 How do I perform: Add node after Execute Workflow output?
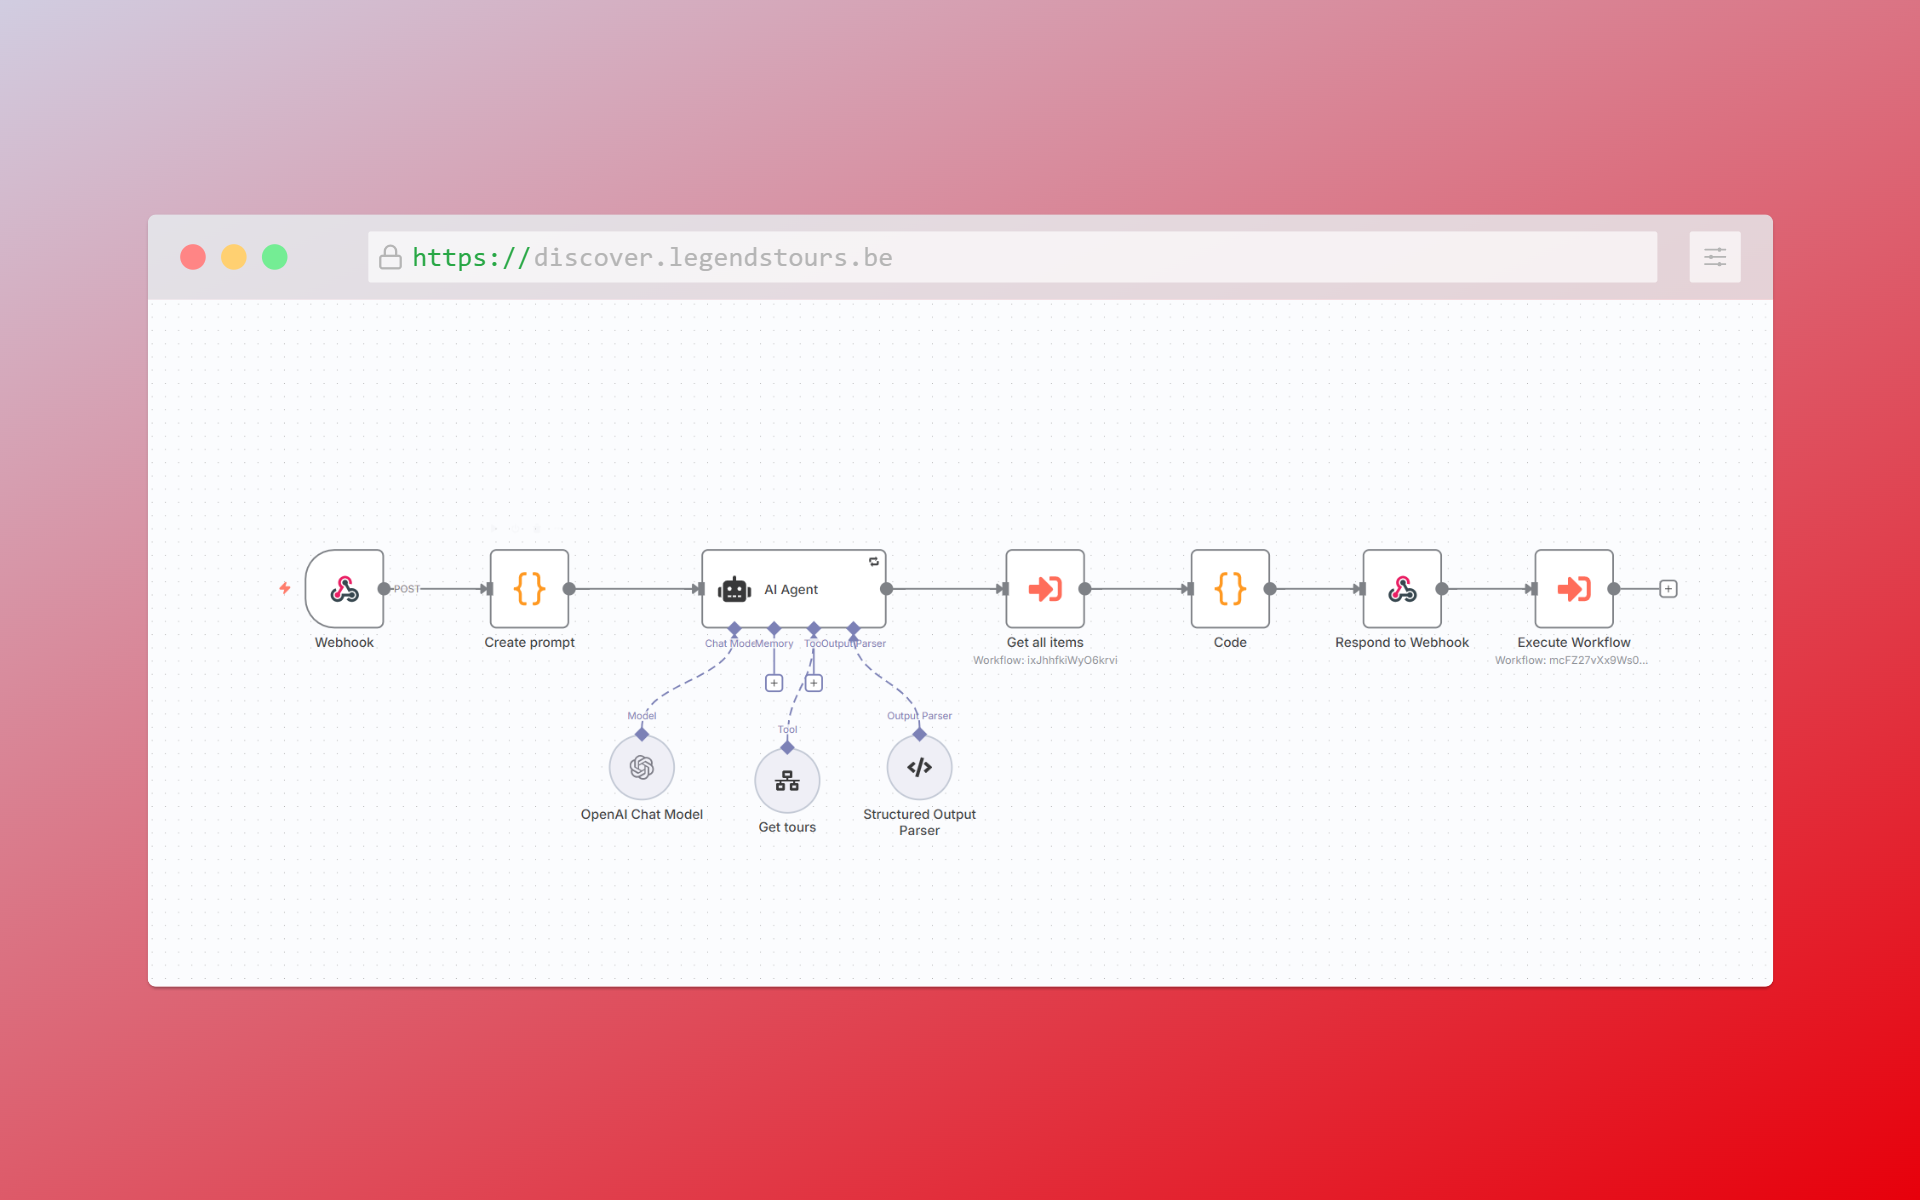[1668, 589]
